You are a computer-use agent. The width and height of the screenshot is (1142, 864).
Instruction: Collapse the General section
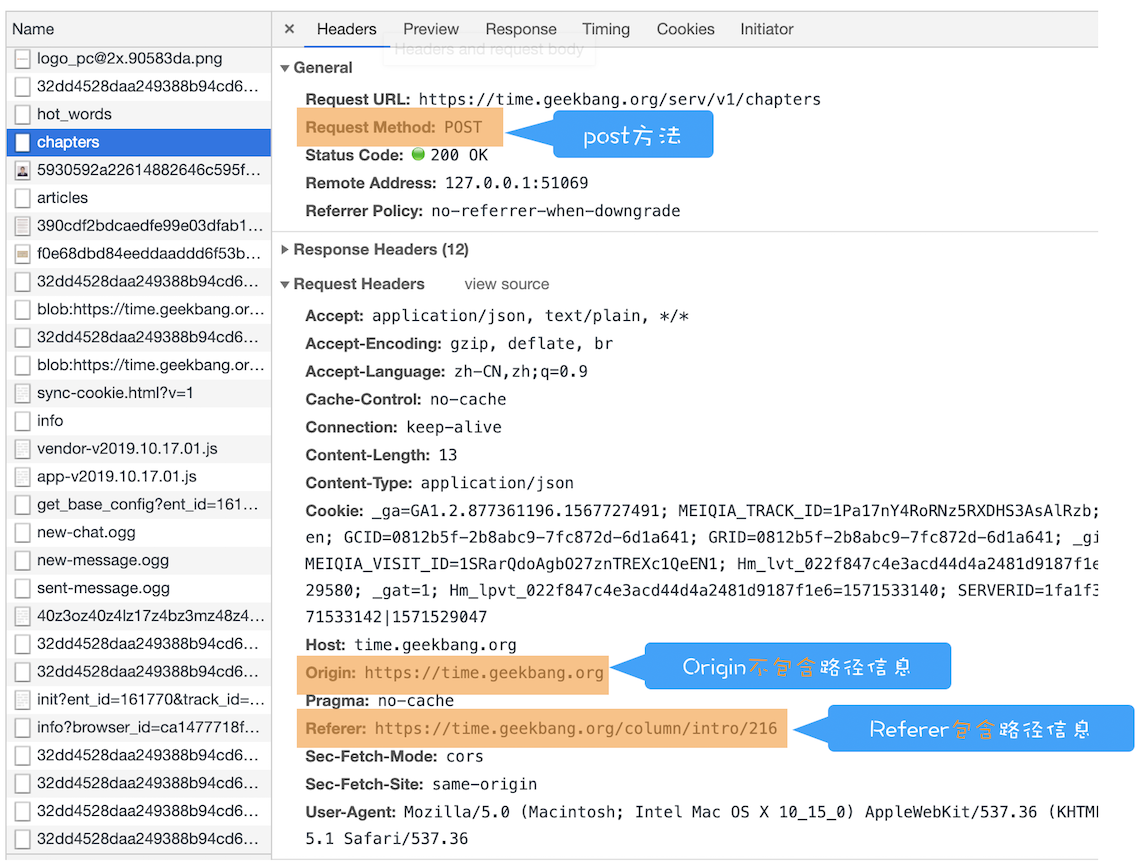coord(285,67)
